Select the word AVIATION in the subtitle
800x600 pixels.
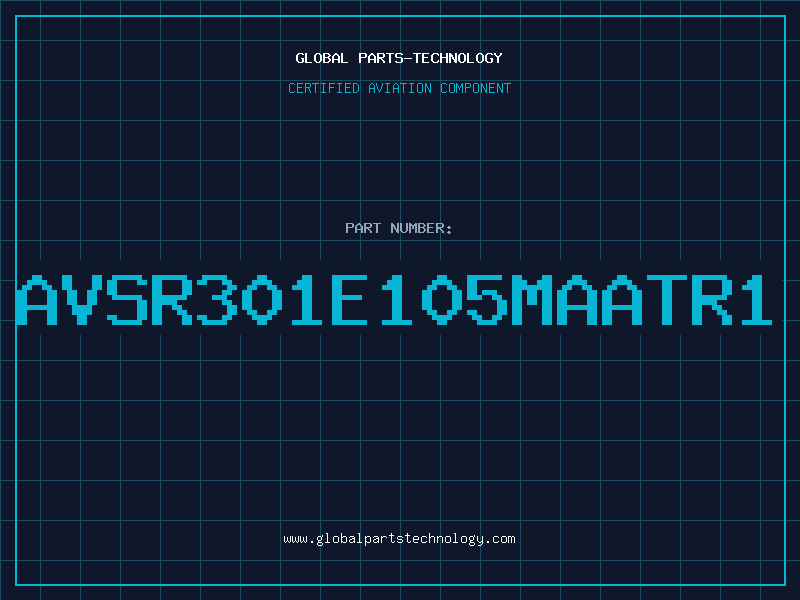click(400, 89)
